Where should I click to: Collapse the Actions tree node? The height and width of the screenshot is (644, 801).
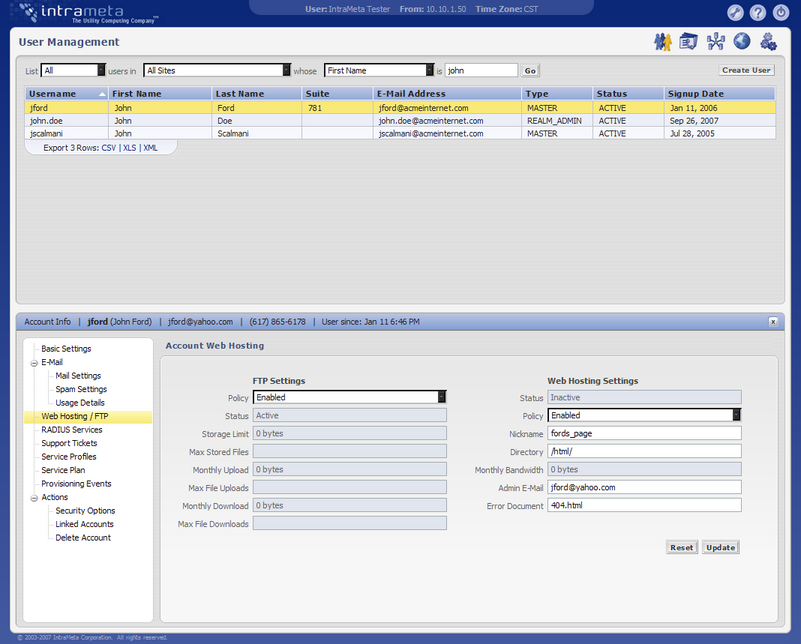pos(34,498)
